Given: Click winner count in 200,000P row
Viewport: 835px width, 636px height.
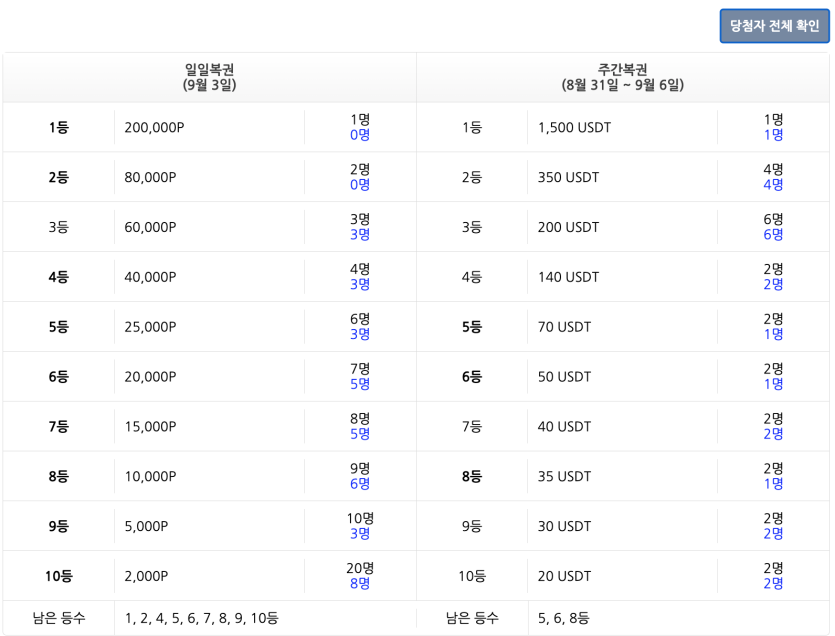Looking at the screenshot, I should tap(360, 127).
